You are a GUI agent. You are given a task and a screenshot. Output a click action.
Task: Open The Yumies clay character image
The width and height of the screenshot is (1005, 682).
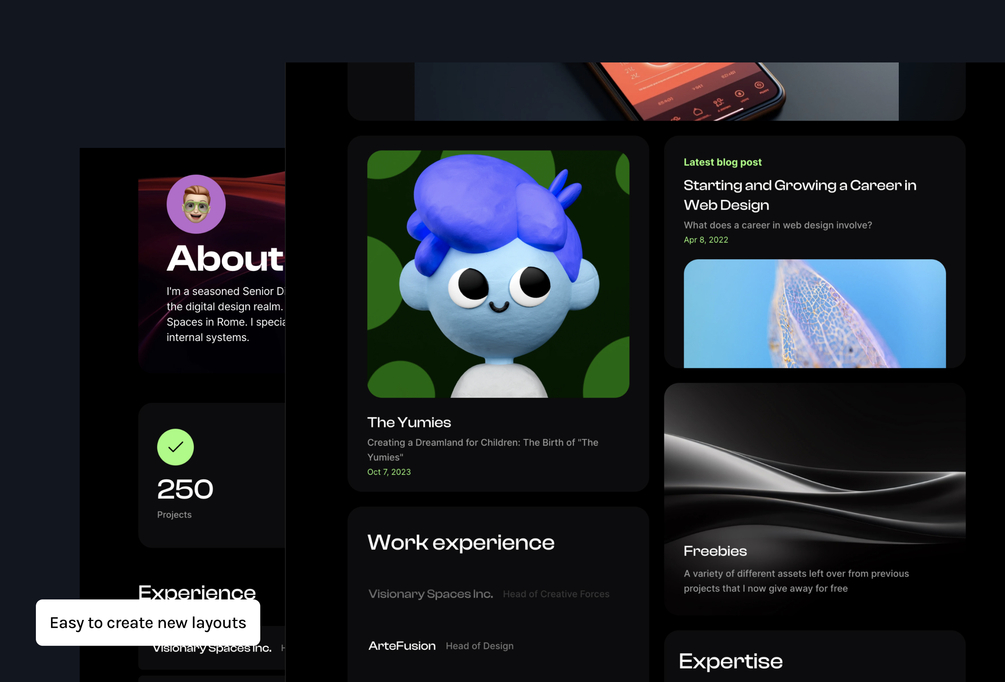pos(498,274)
